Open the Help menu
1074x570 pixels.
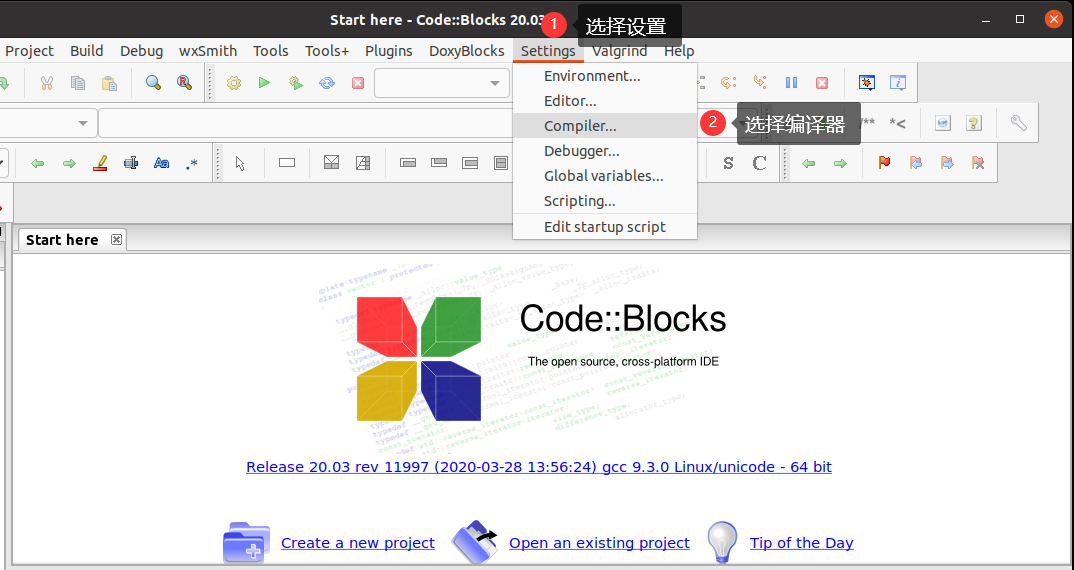point(679,51)
